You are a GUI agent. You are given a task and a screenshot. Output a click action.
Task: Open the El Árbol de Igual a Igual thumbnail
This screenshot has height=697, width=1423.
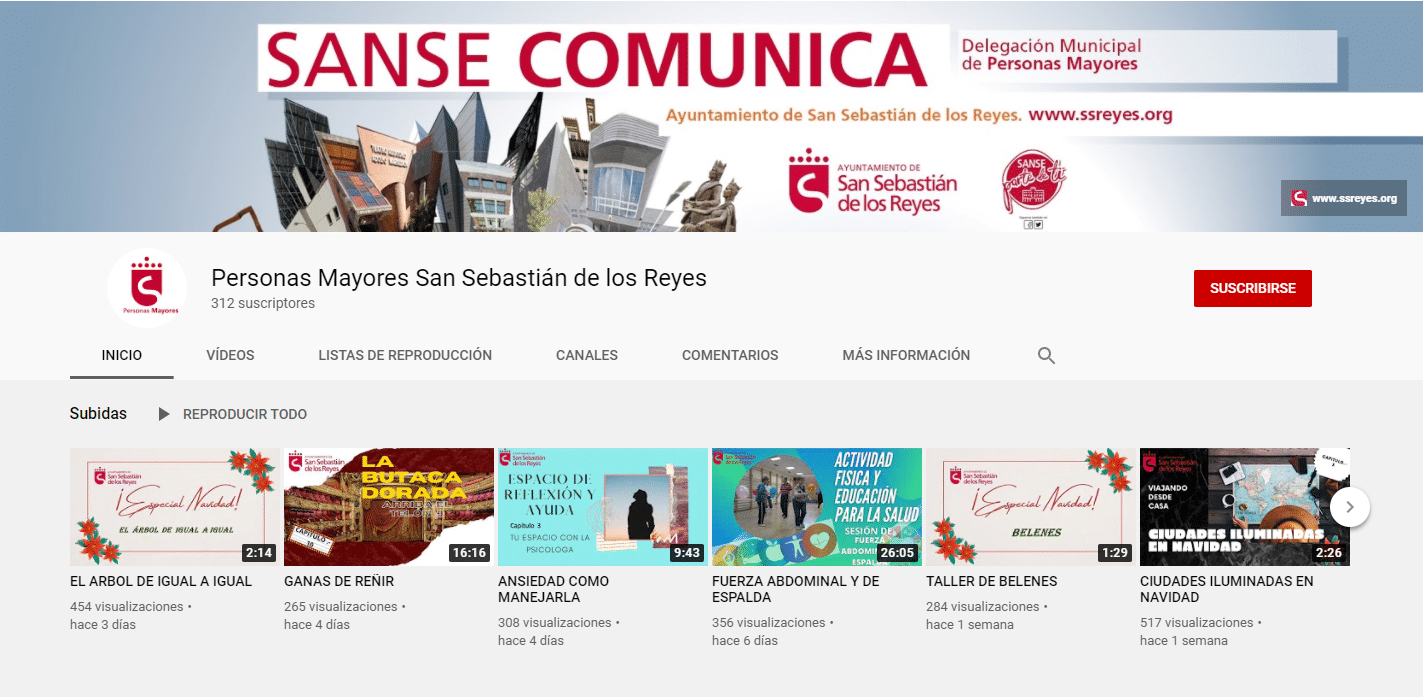pos(176,507)
